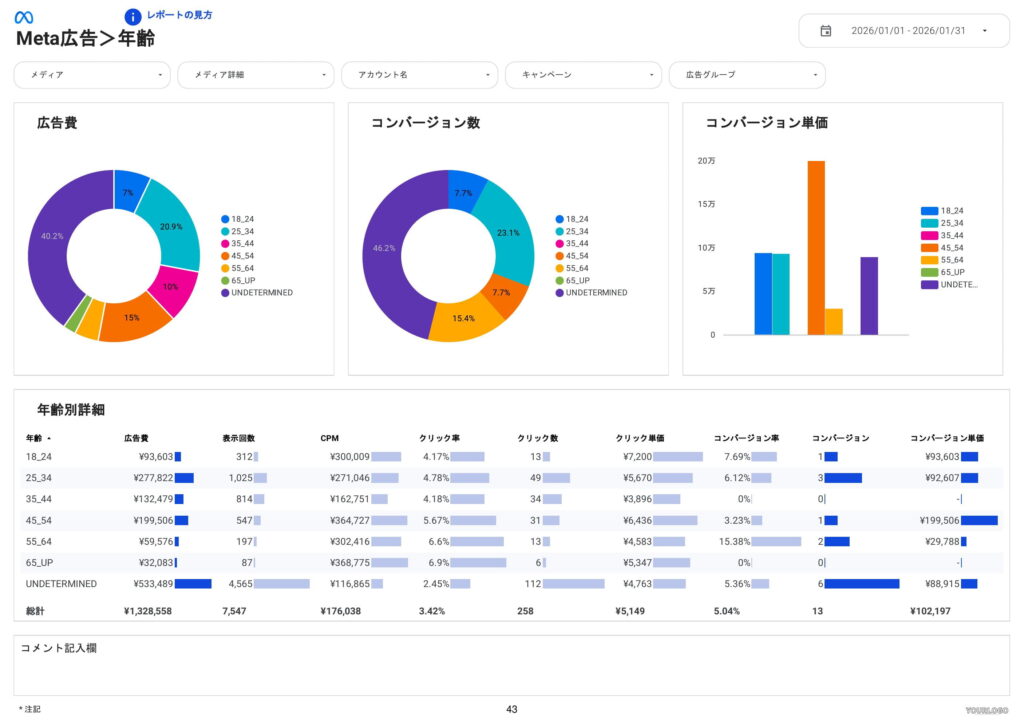Click the info icon beside レポートの見方
The image size is (1024, 724).
point(131,16)
